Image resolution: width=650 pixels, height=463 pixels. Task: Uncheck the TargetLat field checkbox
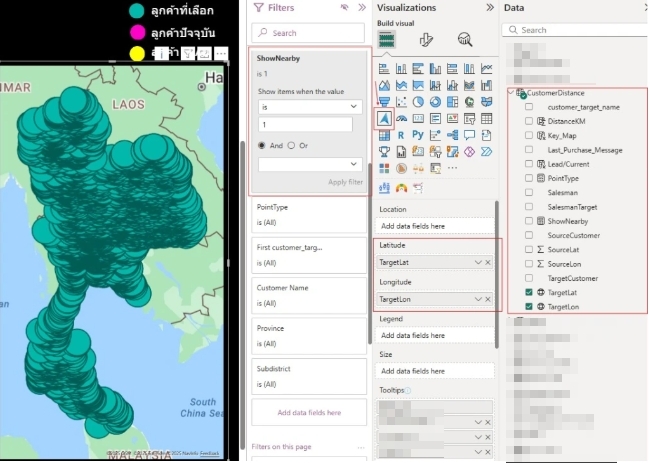tap(529, 292)
